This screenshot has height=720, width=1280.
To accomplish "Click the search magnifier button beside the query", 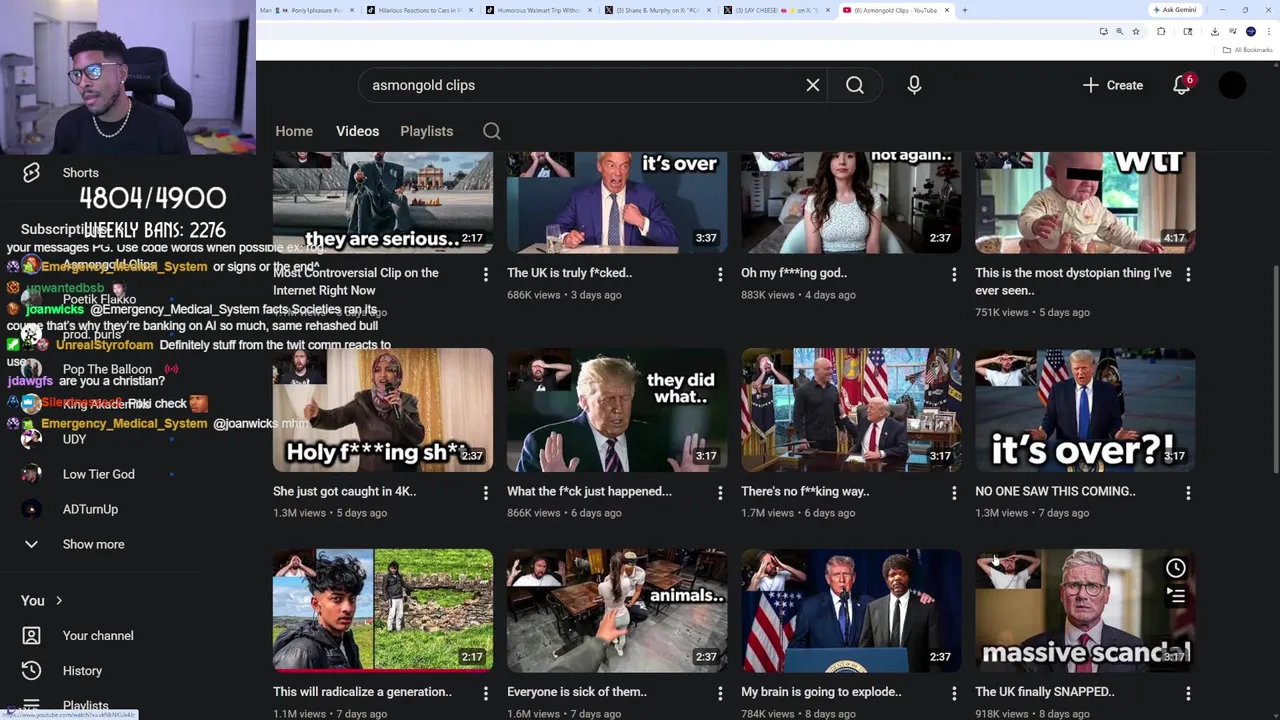I will 855,85.
